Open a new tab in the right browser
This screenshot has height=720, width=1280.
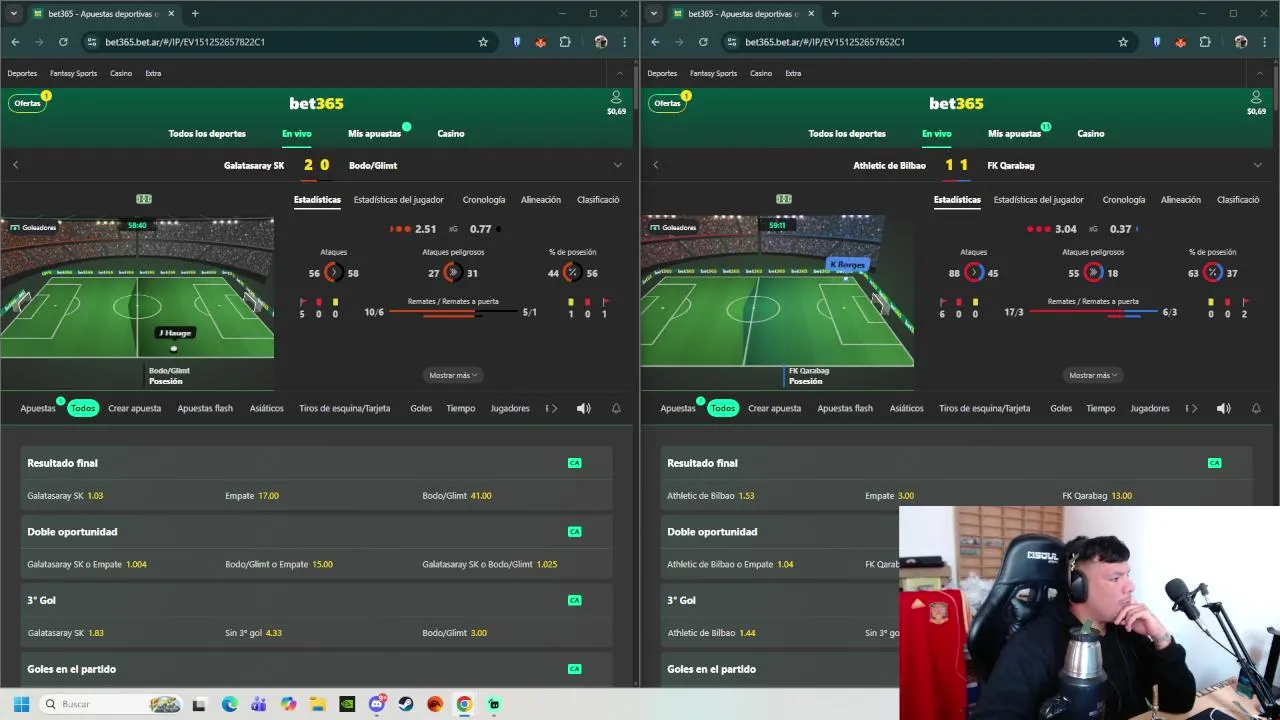click(x=835, y=13)
